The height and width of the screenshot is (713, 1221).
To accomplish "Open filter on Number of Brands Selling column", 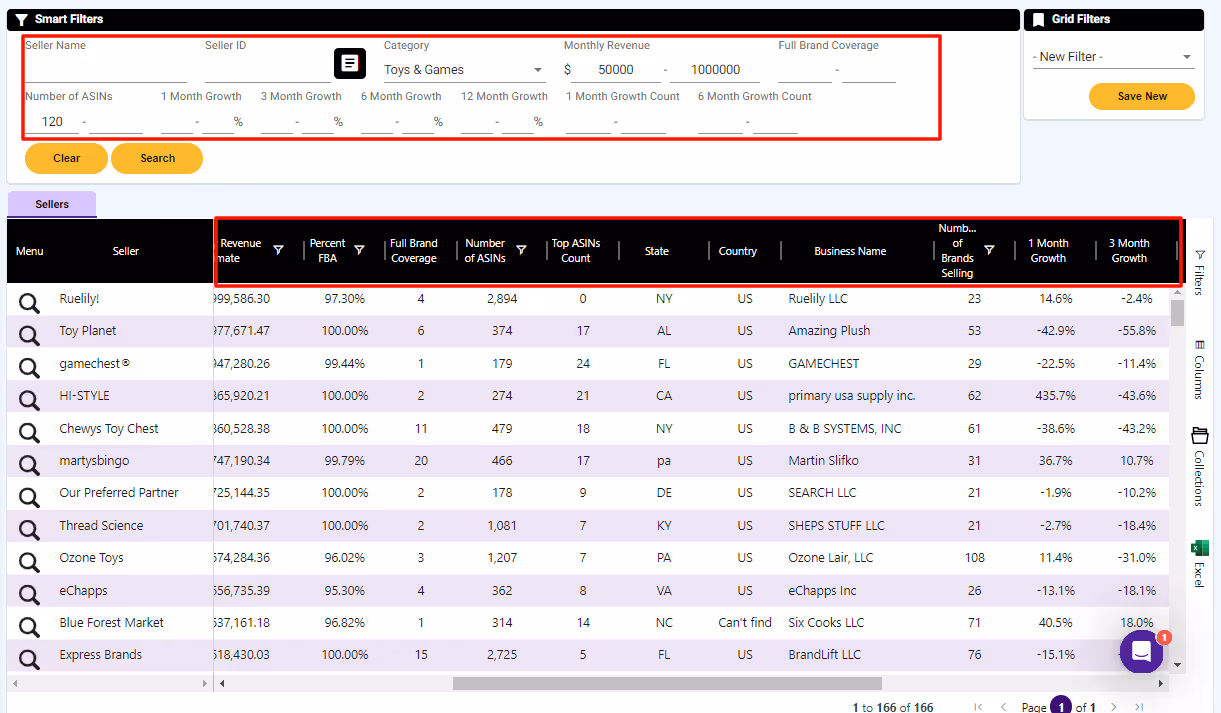I will (989, 250).
